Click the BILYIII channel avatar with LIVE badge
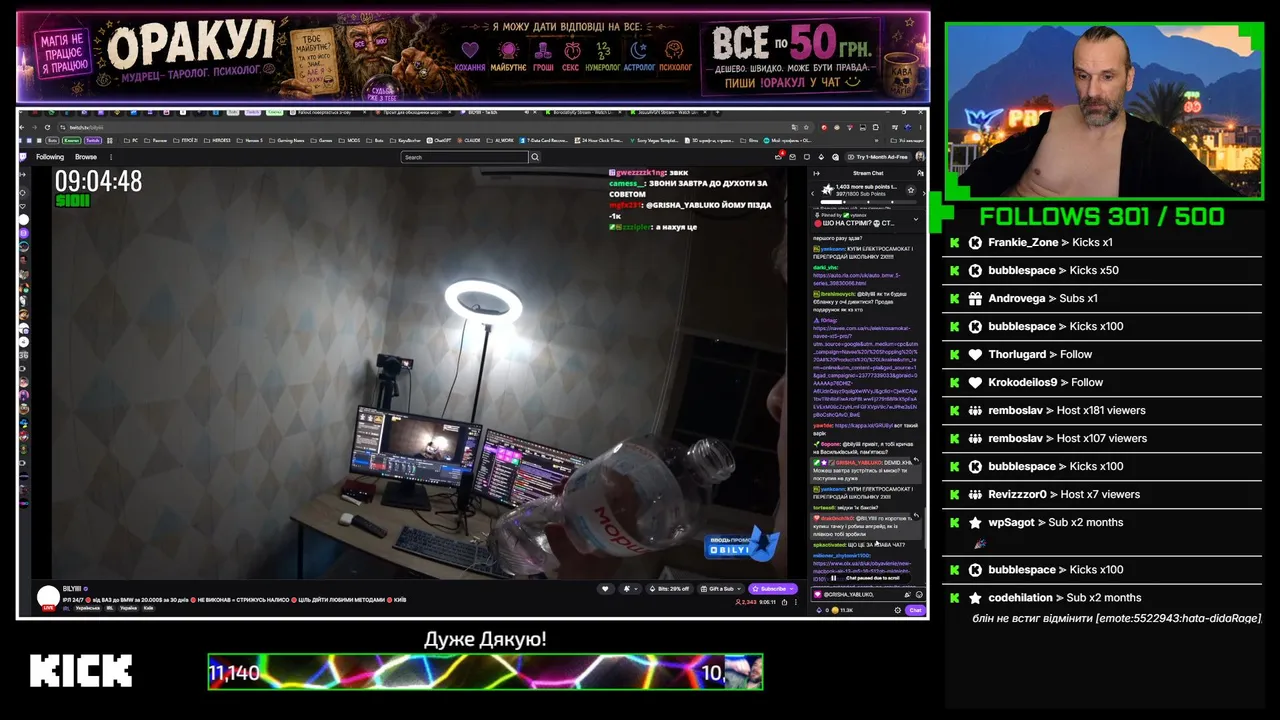This screenshot has height=720, width=1280. point(48,598)
